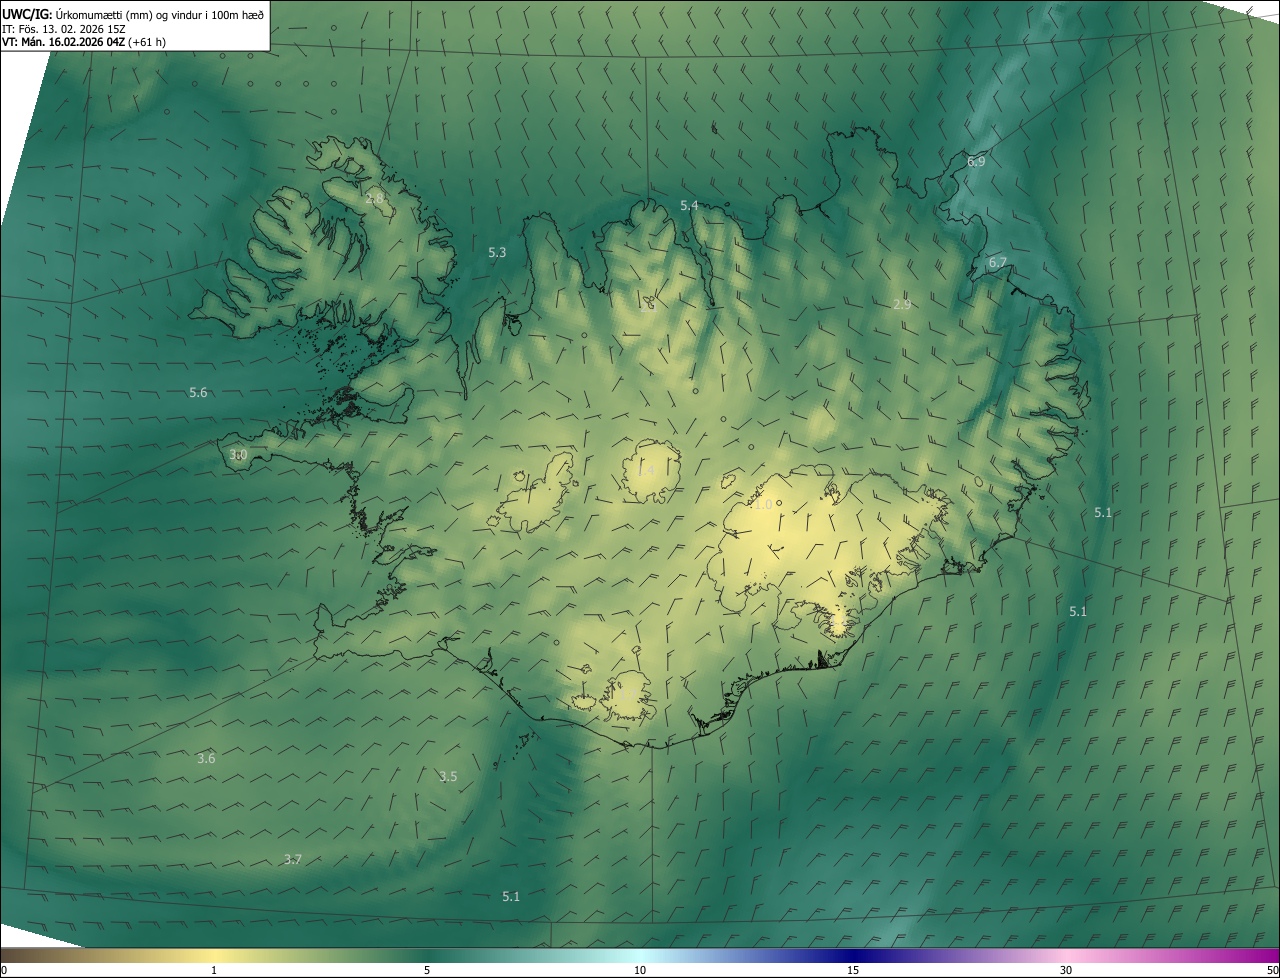Click the 1.4 value label on the central glacier
The height and width of the screenshot is (978, 1280).
coord(647,471)
